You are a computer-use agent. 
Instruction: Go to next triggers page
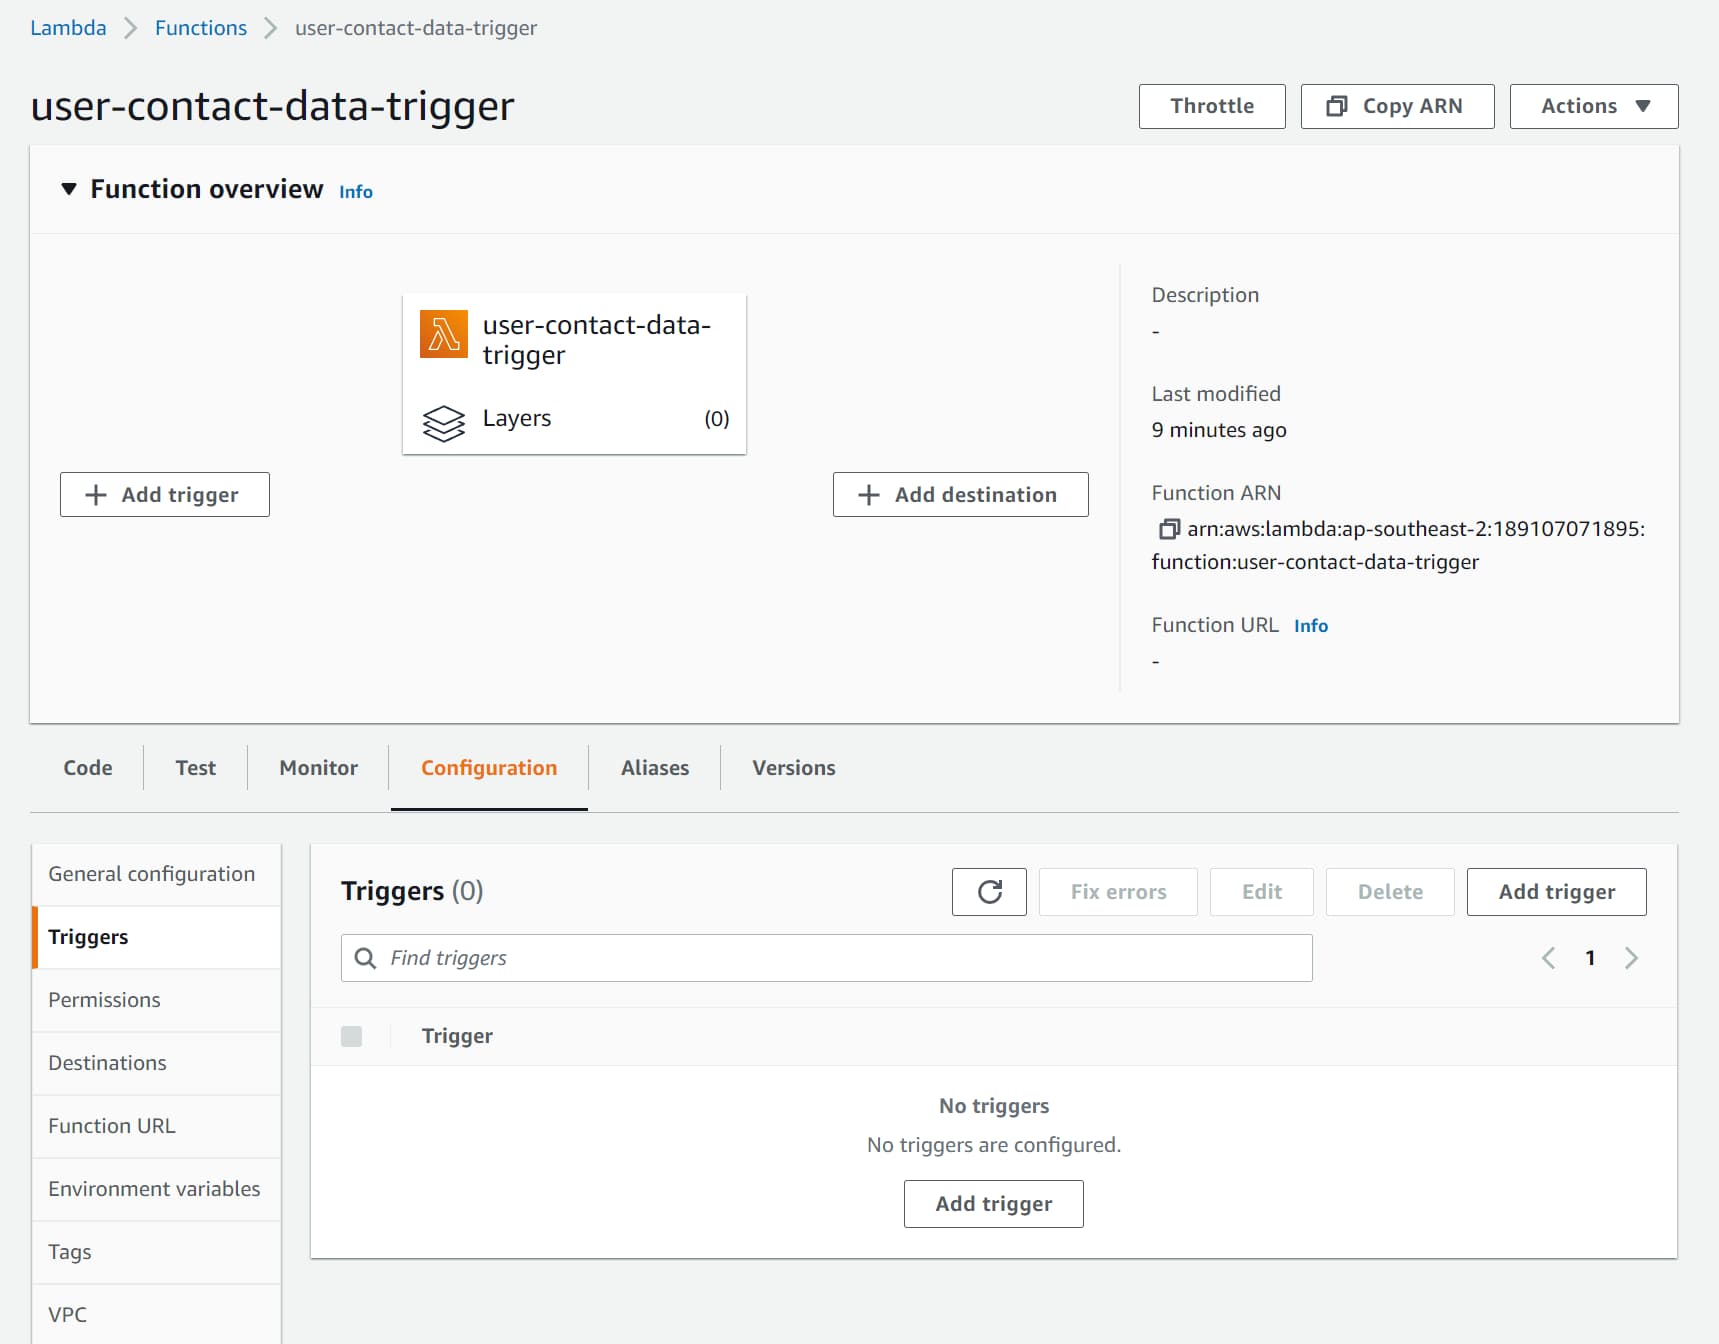pos(1632,958)
